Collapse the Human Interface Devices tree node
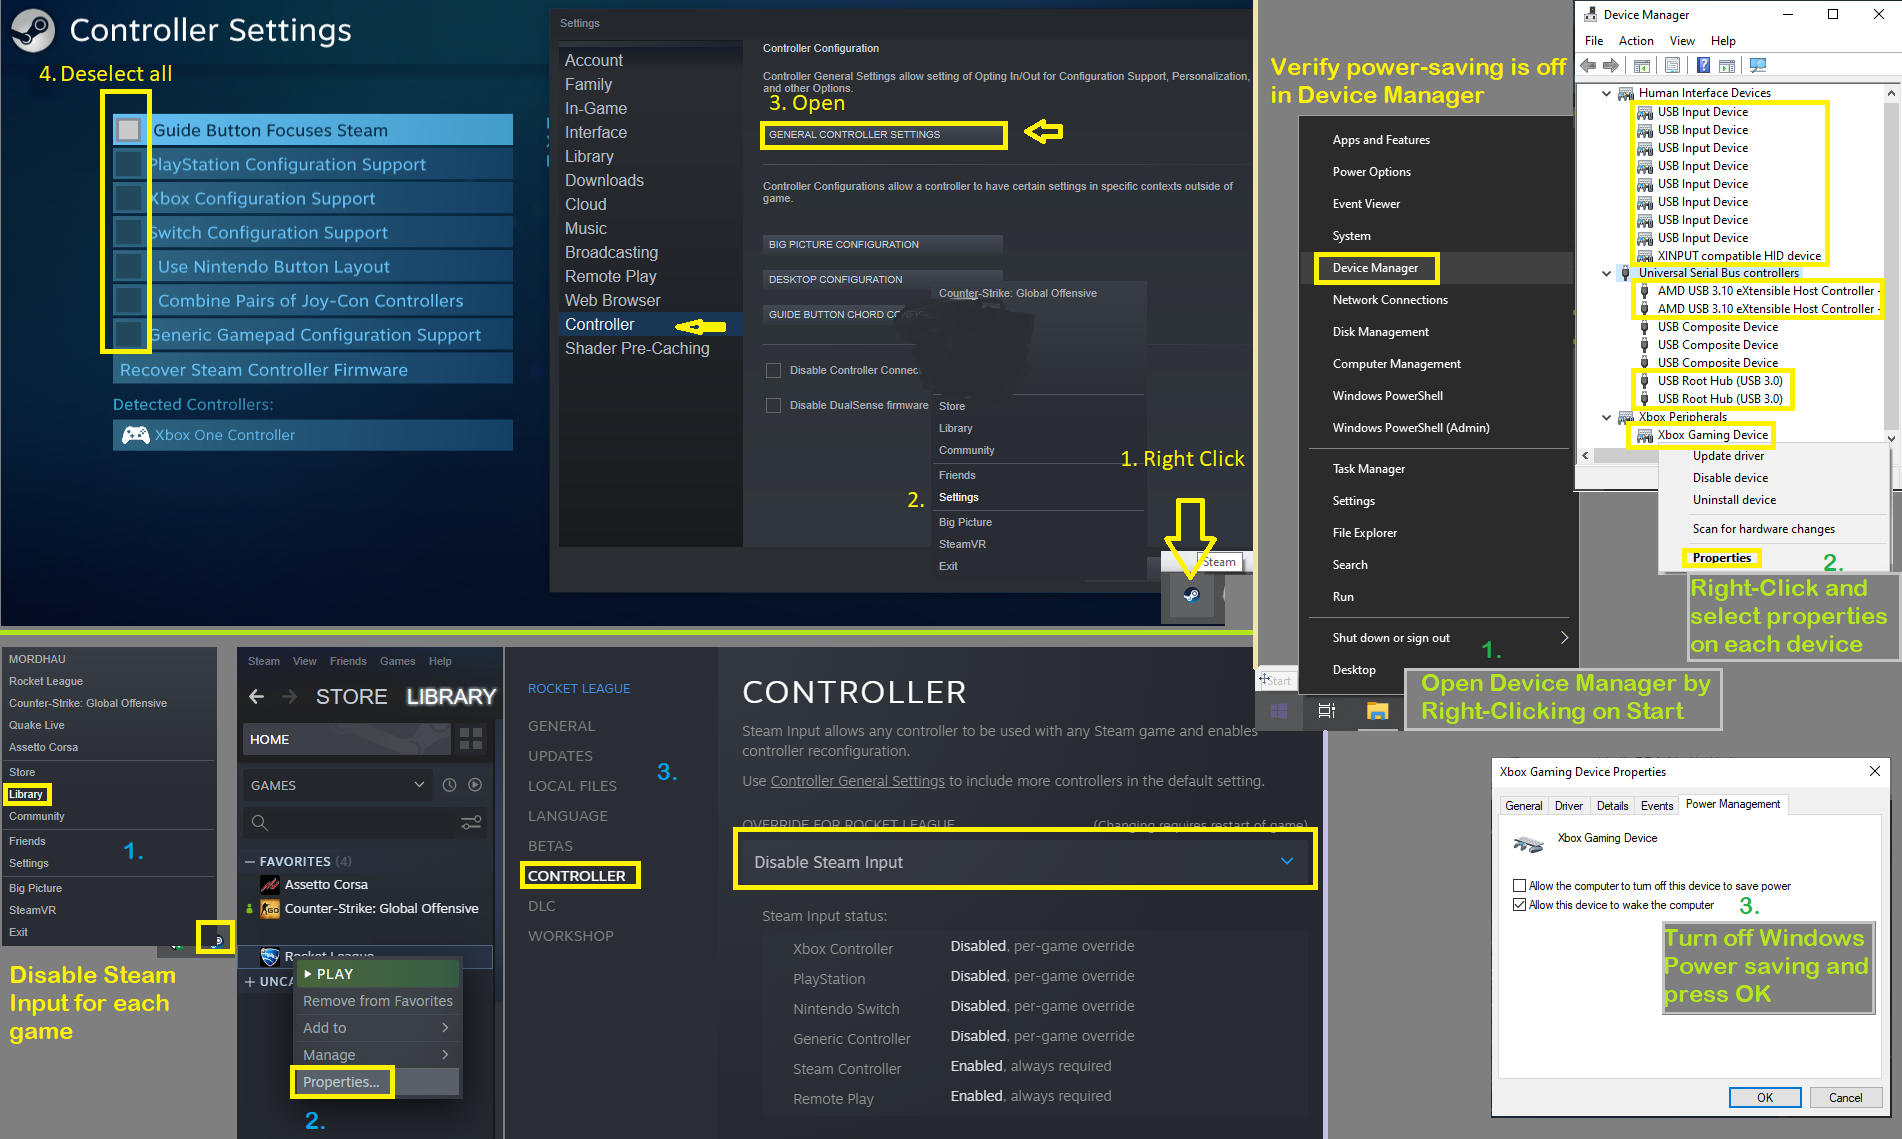The image size is (1902, 1139). point(1607,93)
